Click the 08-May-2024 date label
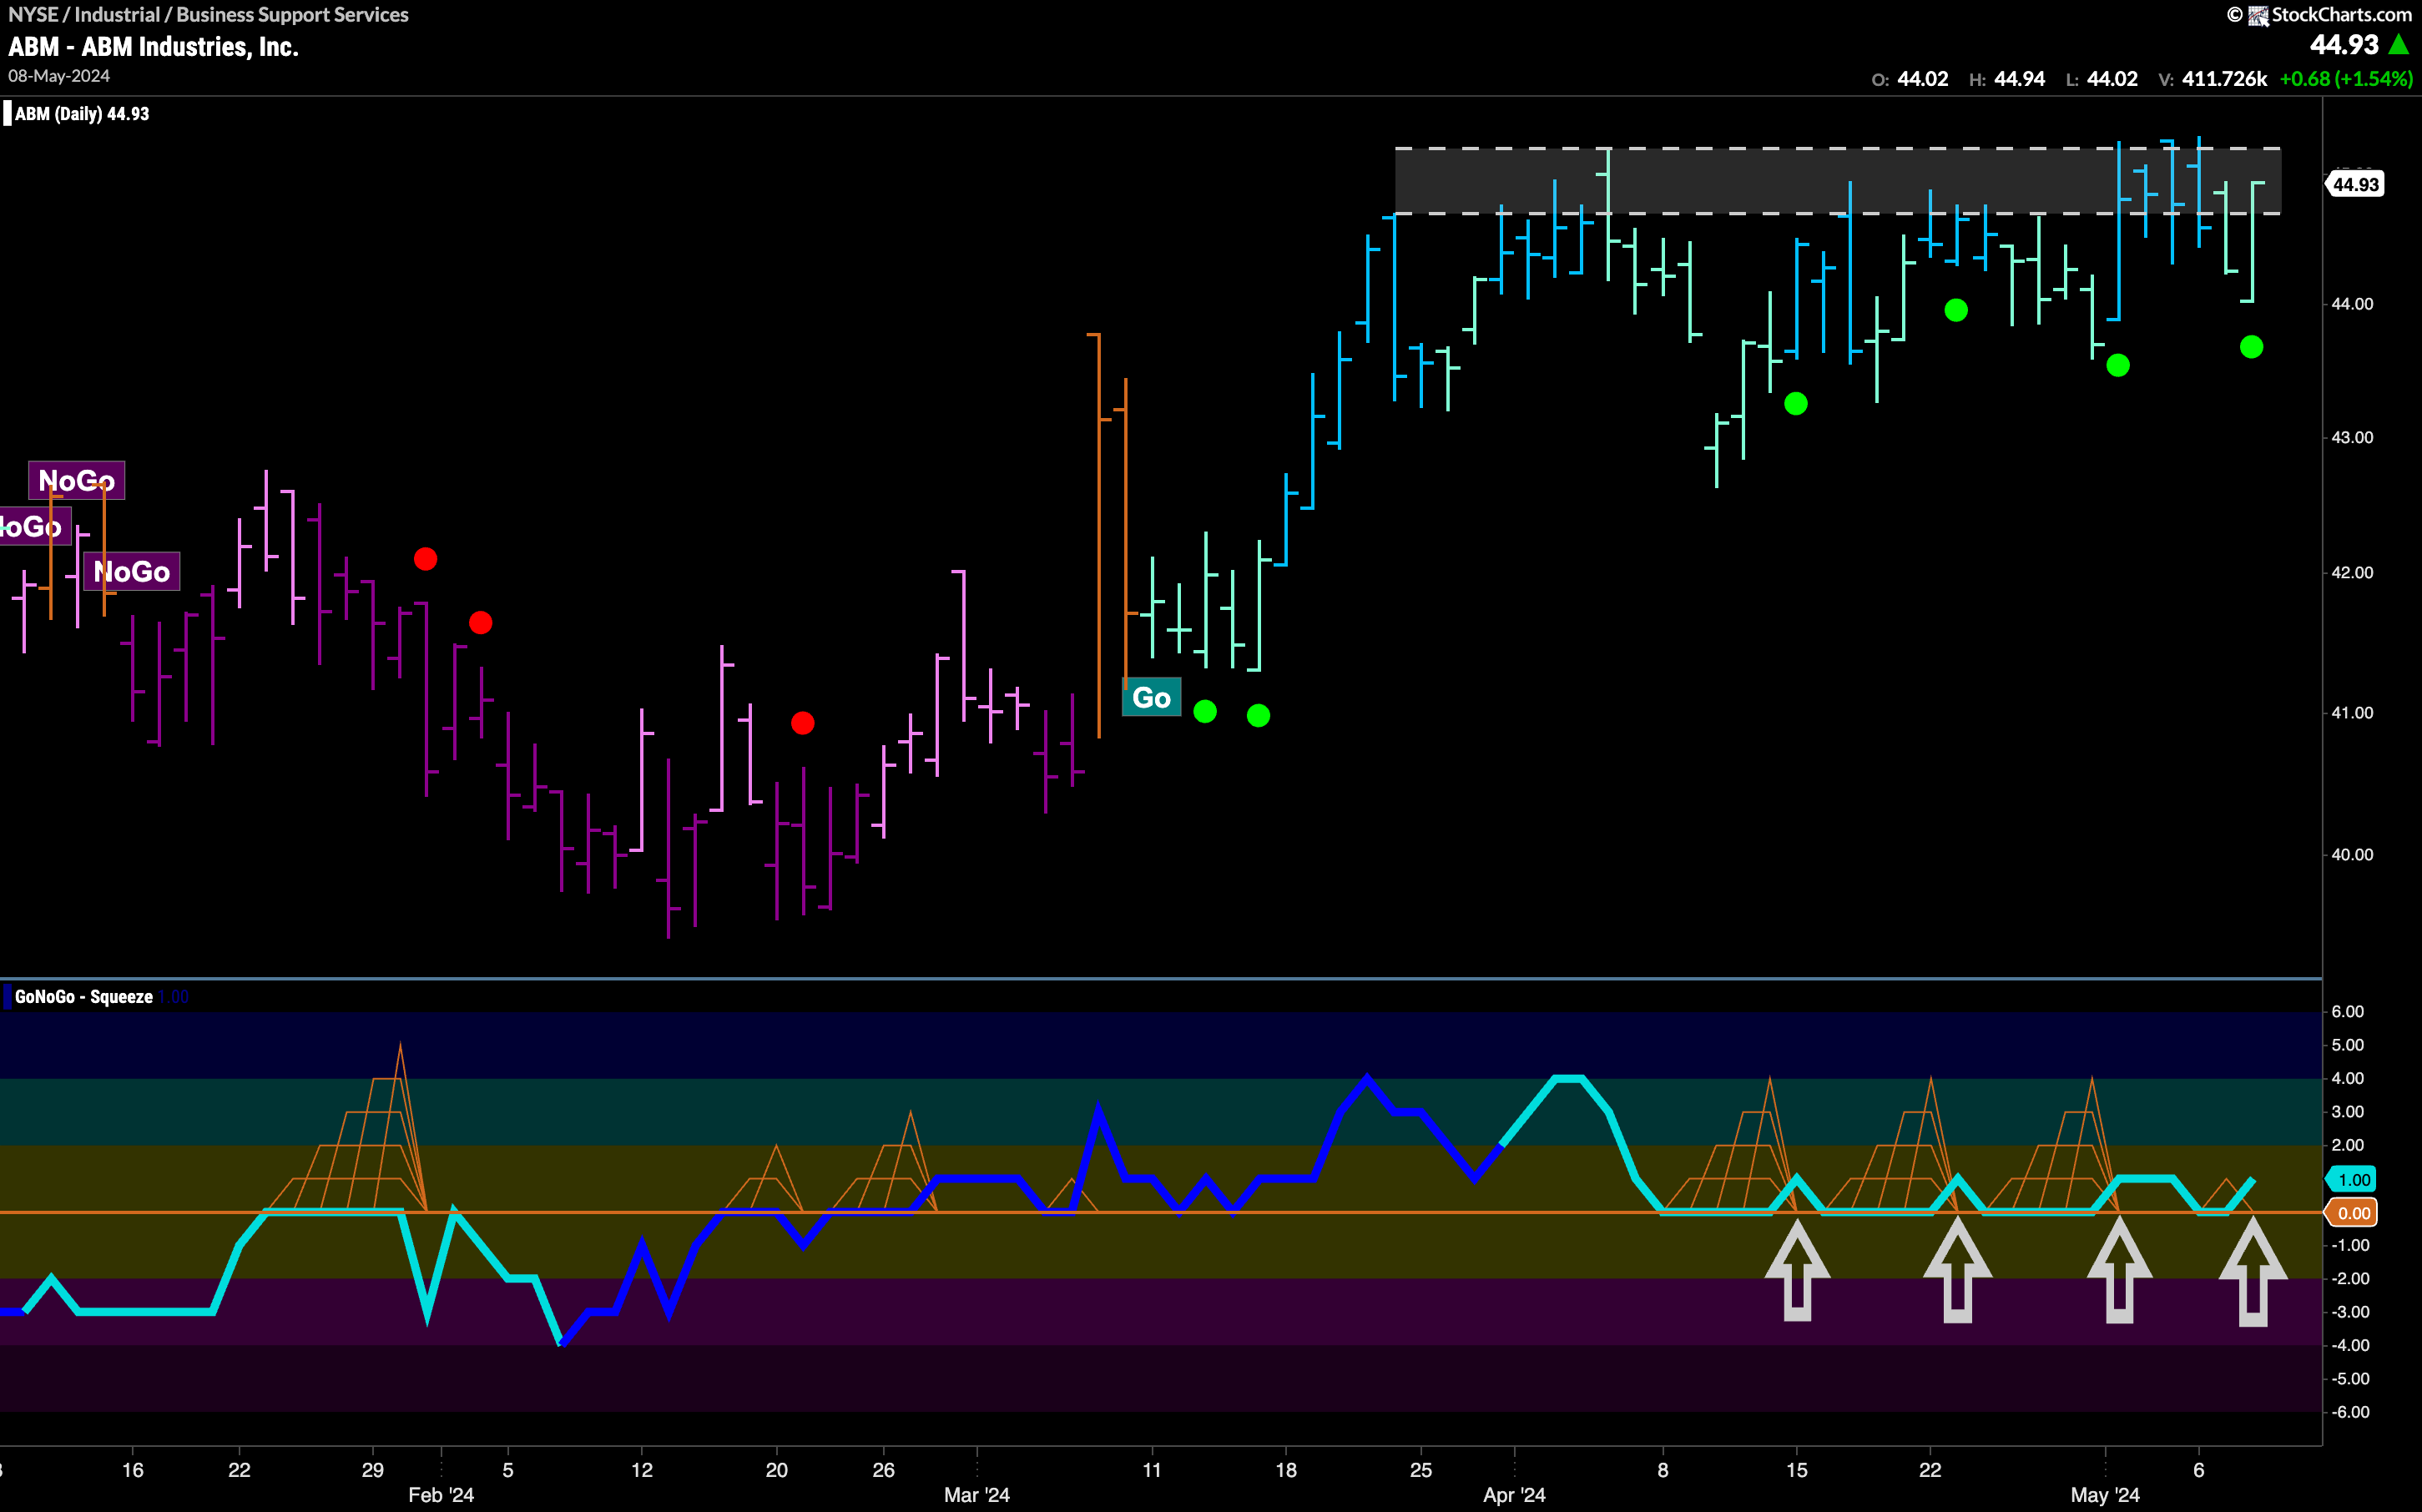This screenshot has height=1512, width=2422. click(x=59, y=76)
